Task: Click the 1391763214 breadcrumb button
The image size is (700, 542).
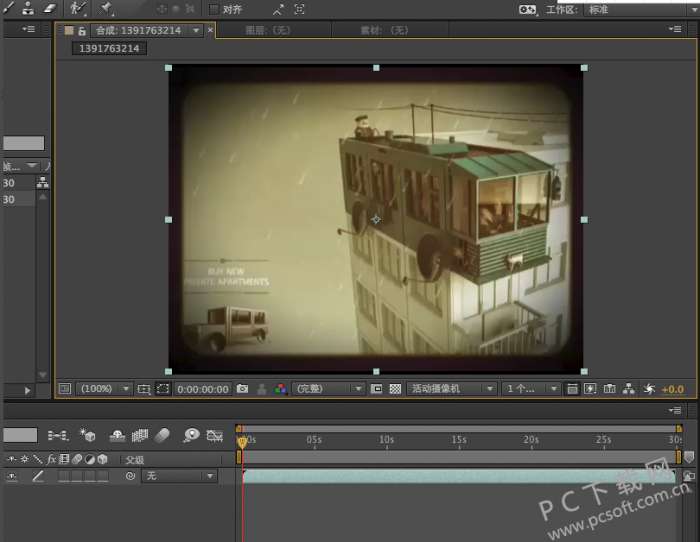Action: pos(110,48)
